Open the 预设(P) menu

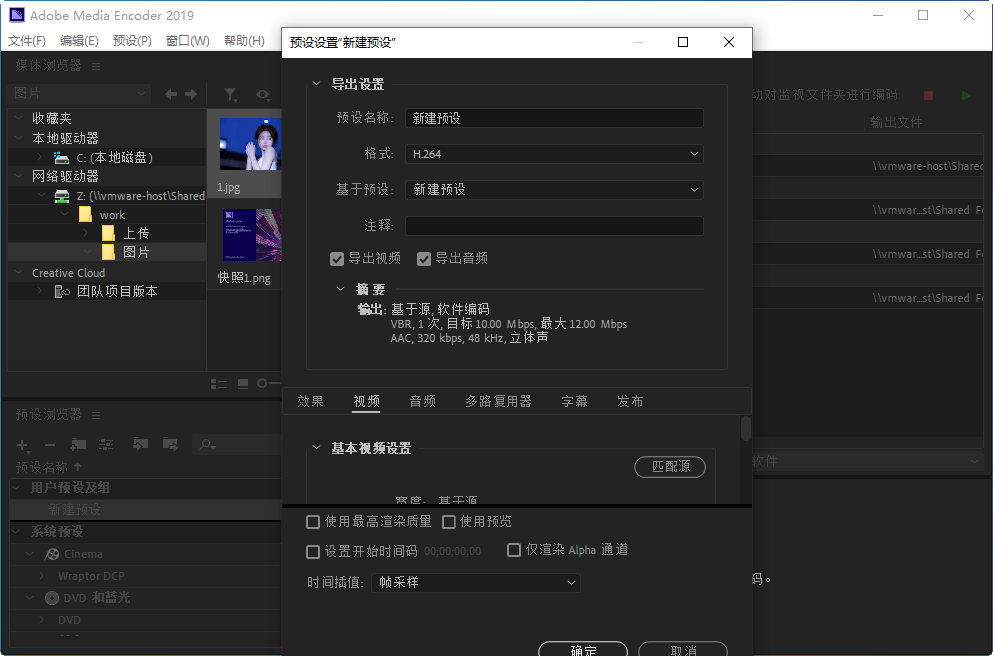point(130,40)
